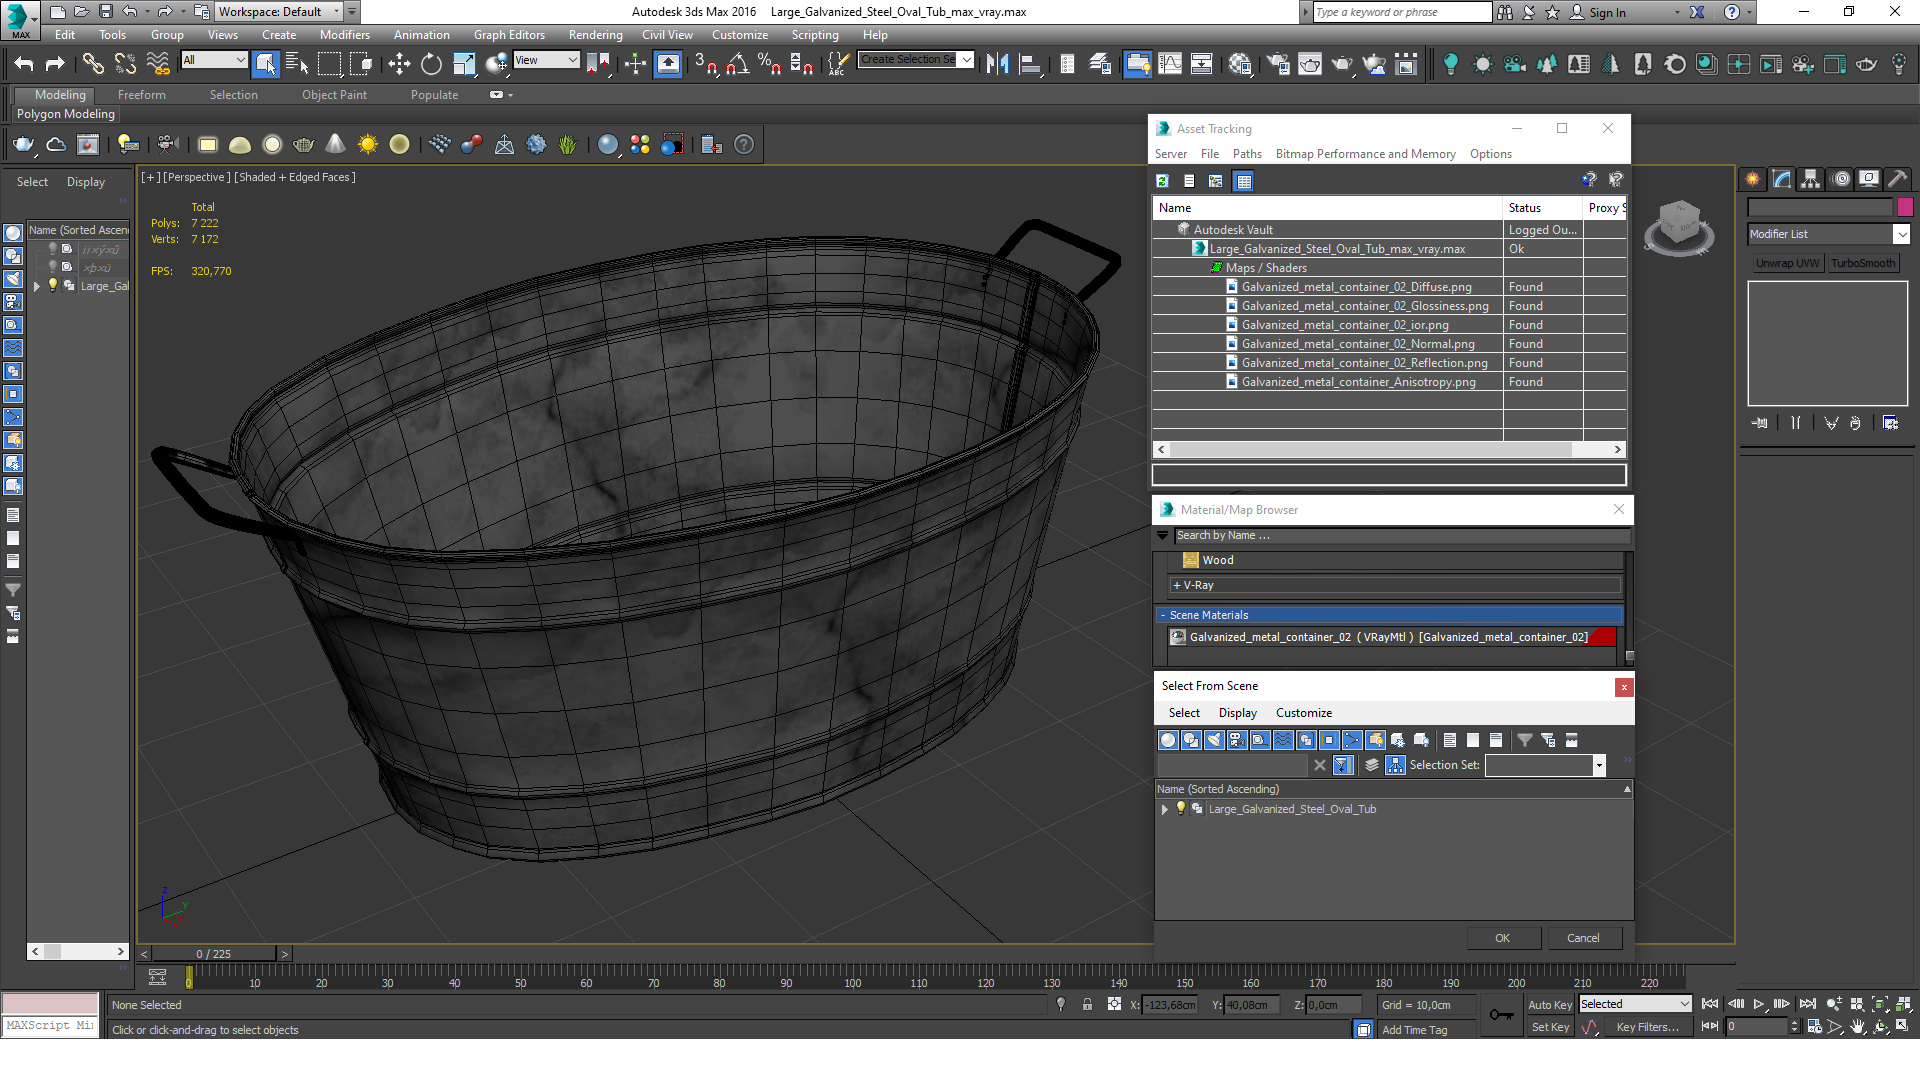Toggle lightbulb visibility of Large_Galvanized_Steel_Oval_Tub
Screen dimensions: 1920x1080
pos(1181,808)
